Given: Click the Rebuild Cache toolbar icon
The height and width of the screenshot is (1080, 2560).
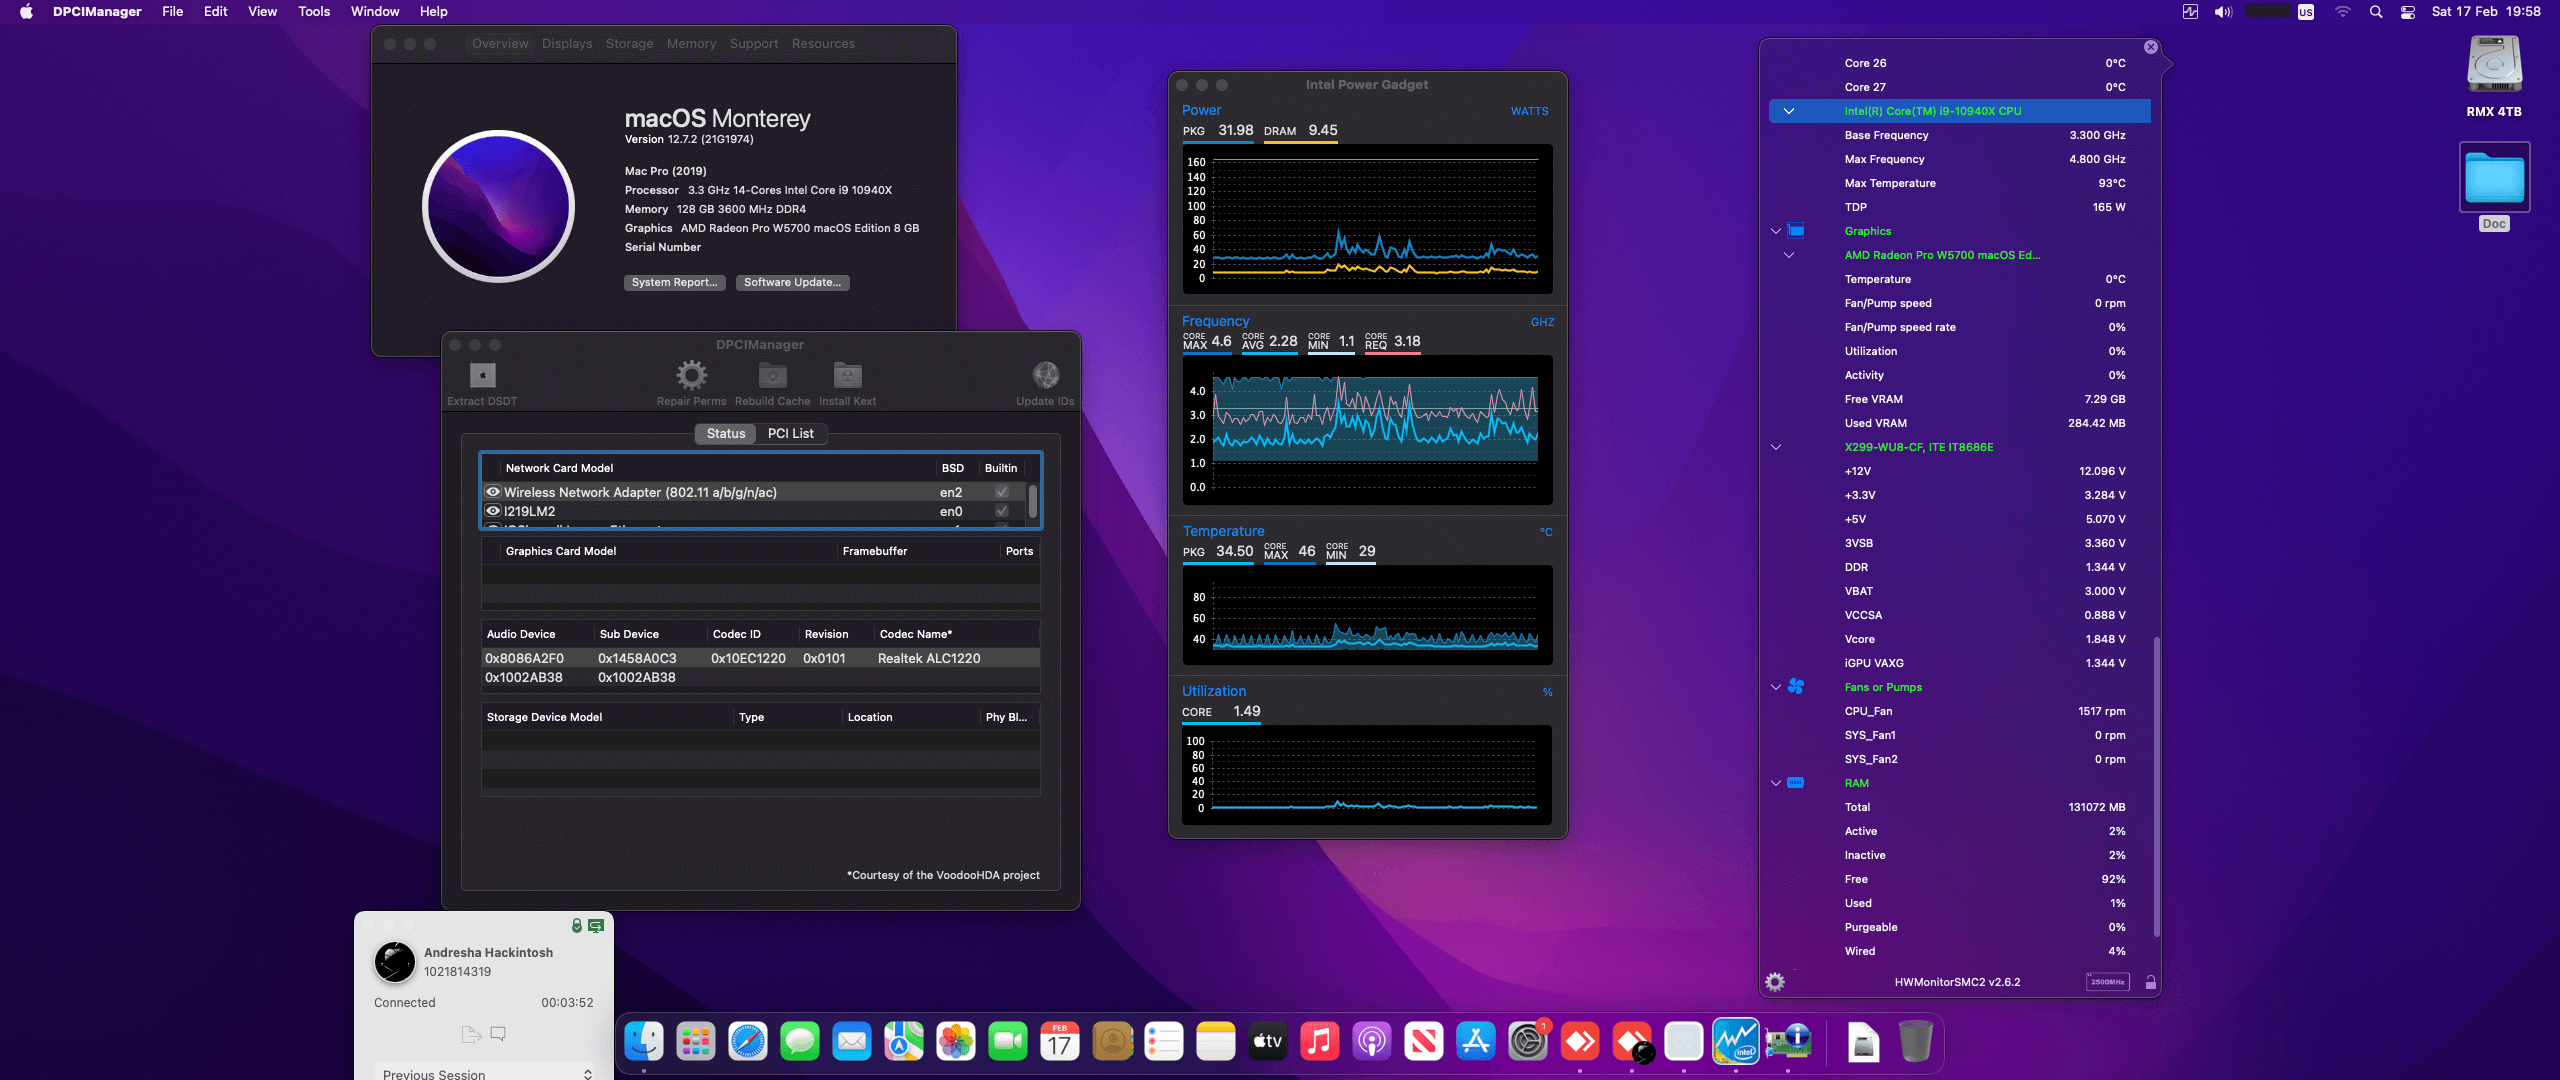Looking at the screenshot, I should tap(772, 376).
